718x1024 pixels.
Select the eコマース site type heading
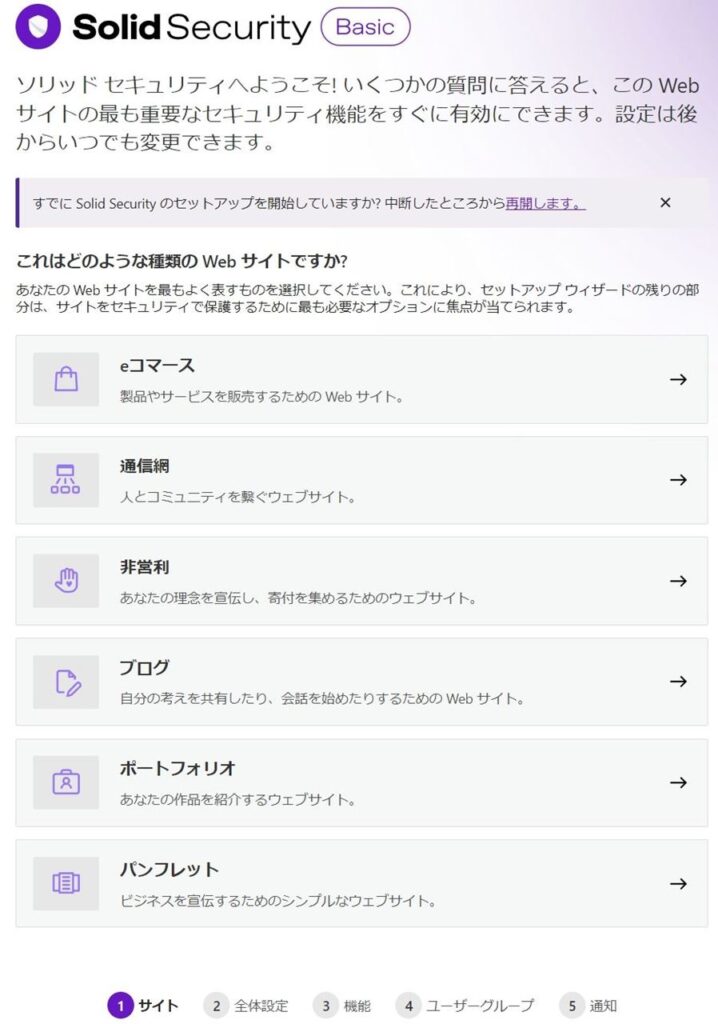pyautogui.click(x=157, y=366)
